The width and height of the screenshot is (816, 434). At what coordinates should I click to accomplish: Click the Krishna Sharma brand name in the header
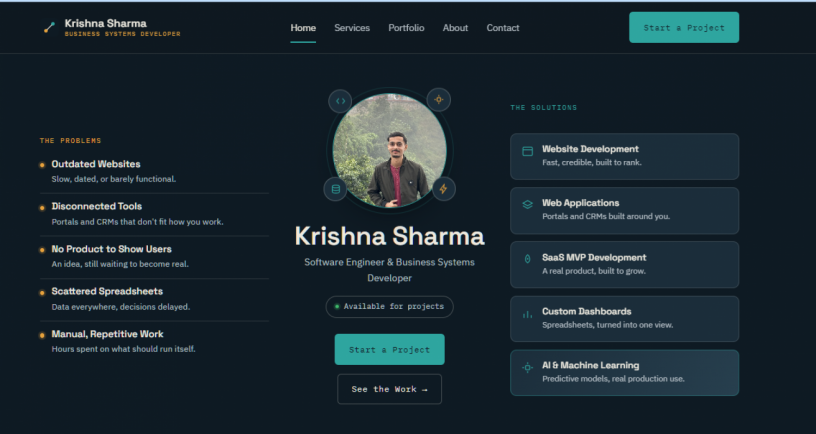pyautogui.click(x=106, y=23)
